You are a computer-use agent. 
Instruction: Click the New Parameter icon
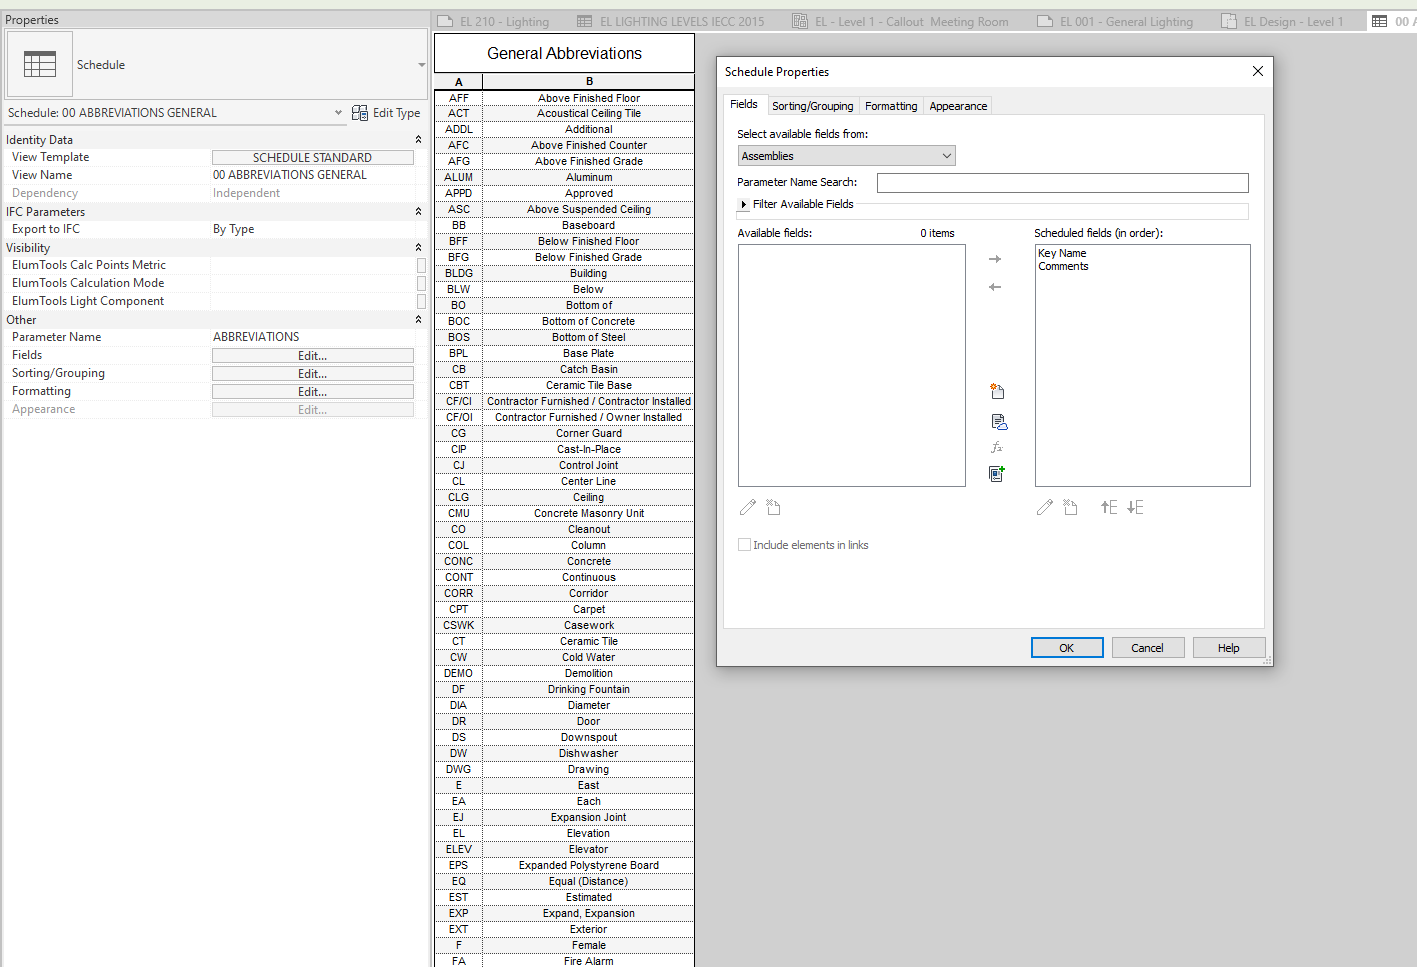(997, 391)
